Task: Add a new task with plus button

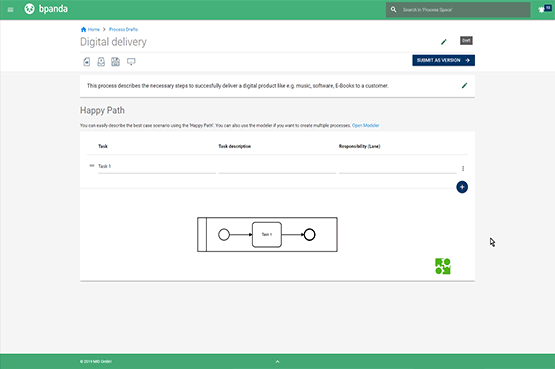Action: click(x=462, y=187)
